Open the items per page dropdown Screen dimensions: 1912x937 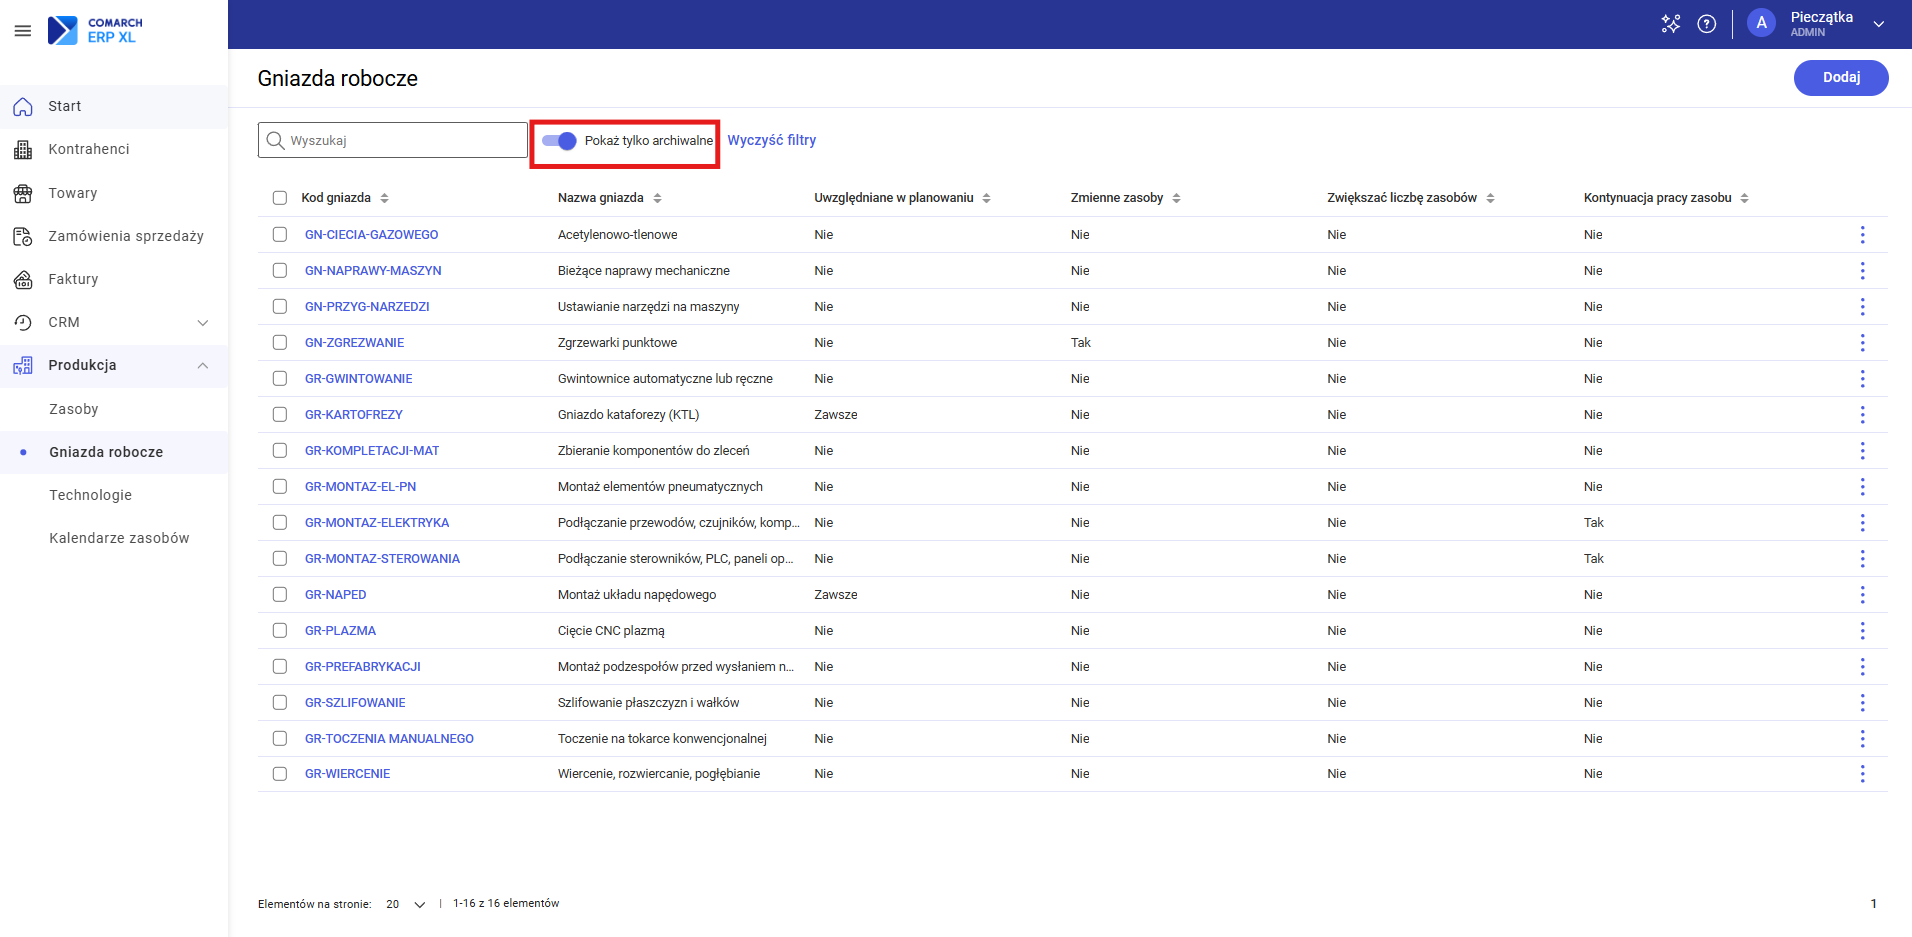point(406,904)
